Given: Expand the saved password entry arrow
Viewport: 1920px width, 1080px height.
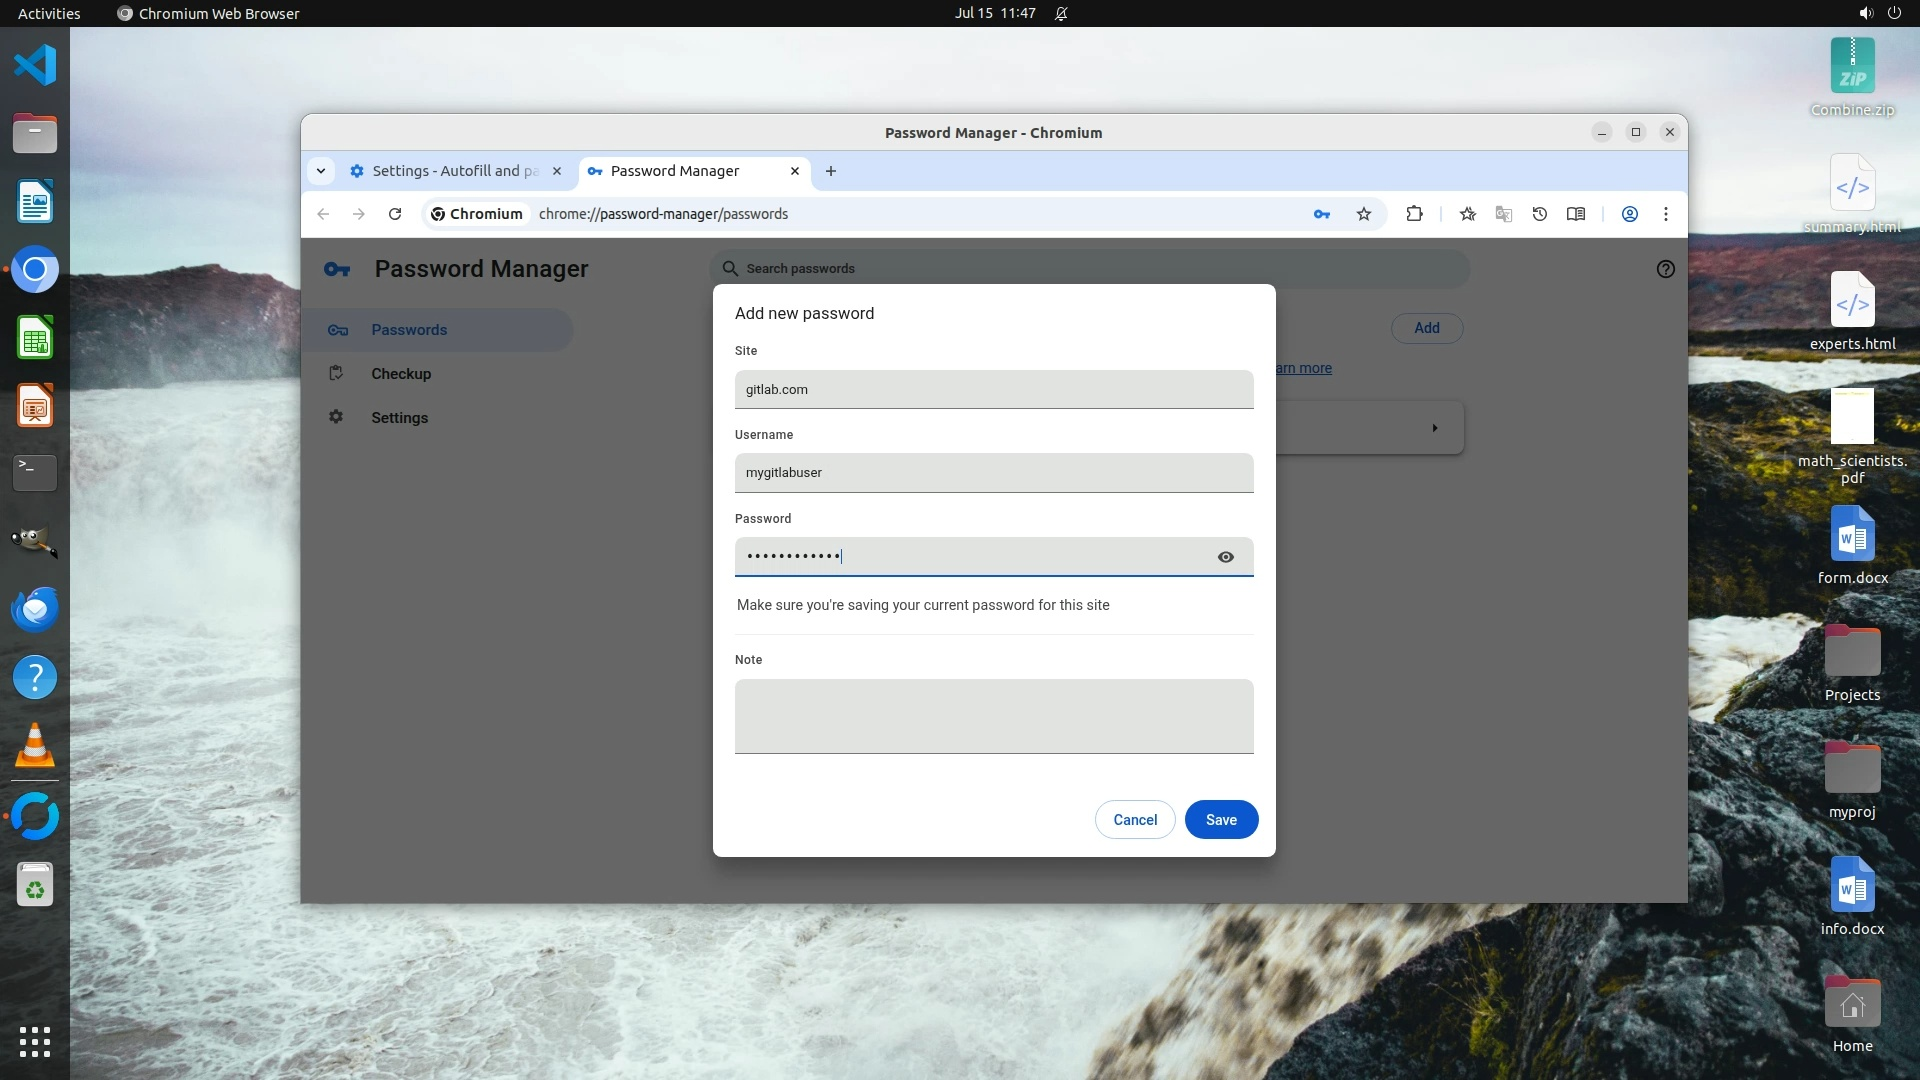Looking at the screenshot, I should (x=1434, y=428).
